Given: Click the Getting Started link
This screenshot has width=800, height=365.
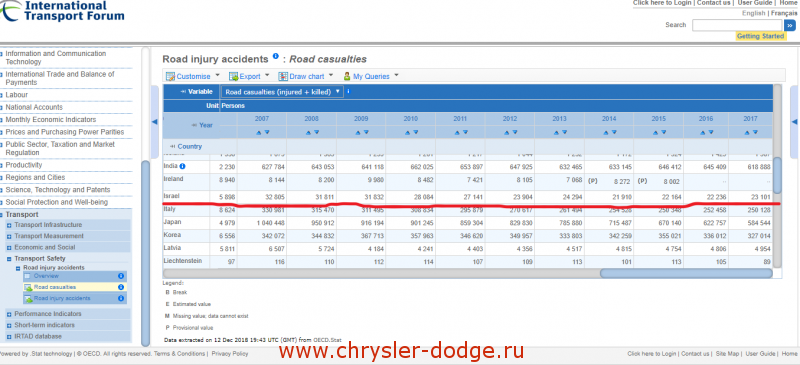Looking at the screenshot, I should coord(760,36).
